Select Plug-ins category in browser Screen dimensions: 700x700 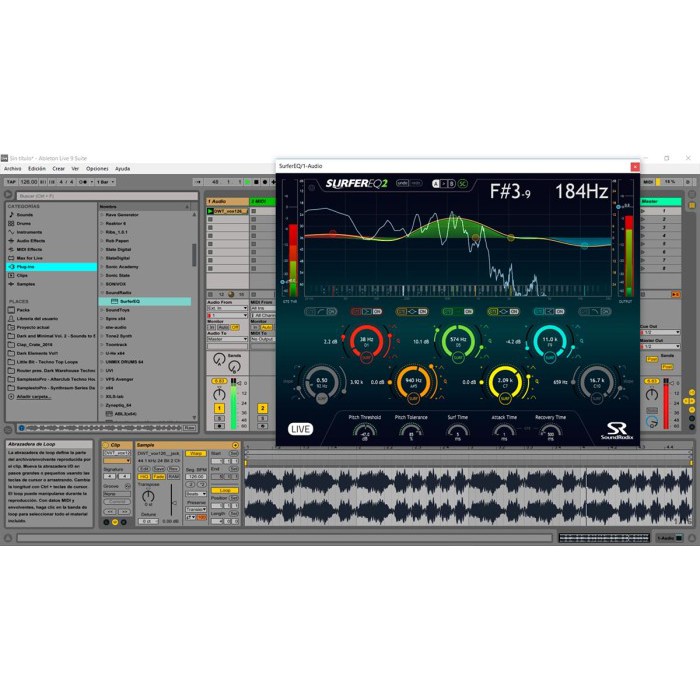tap(51, 267)
